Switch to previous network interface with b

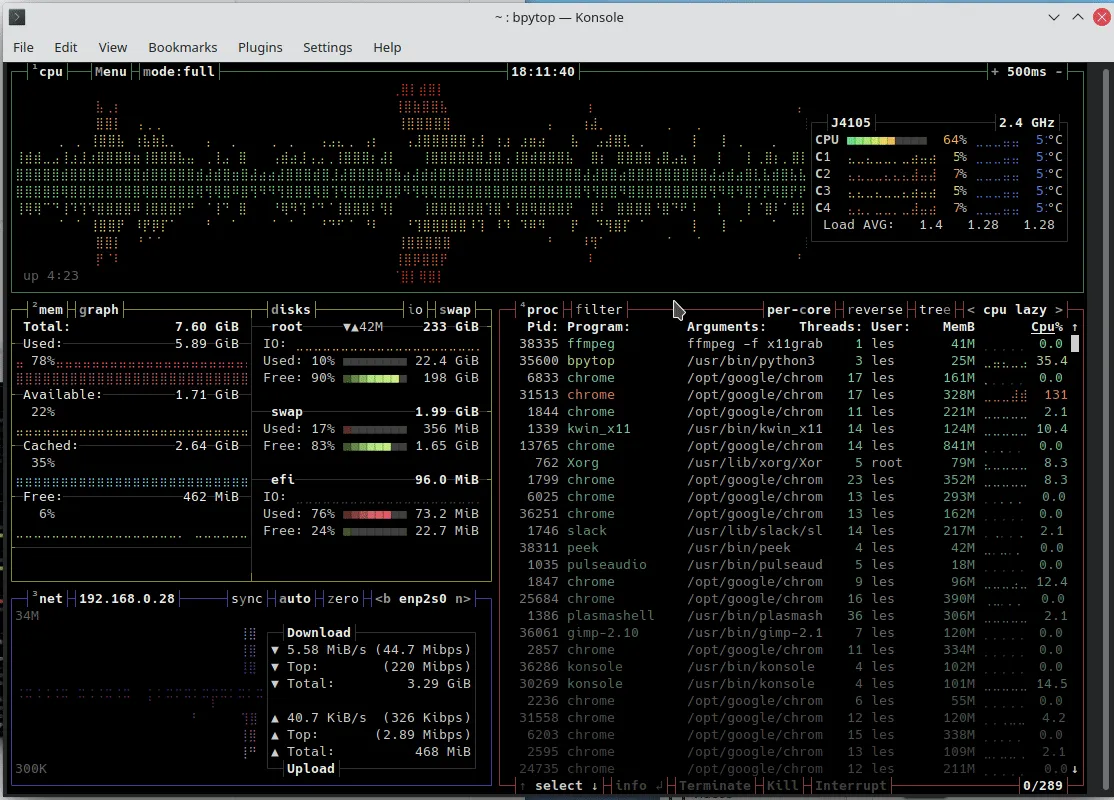click(x=383, y=598)
